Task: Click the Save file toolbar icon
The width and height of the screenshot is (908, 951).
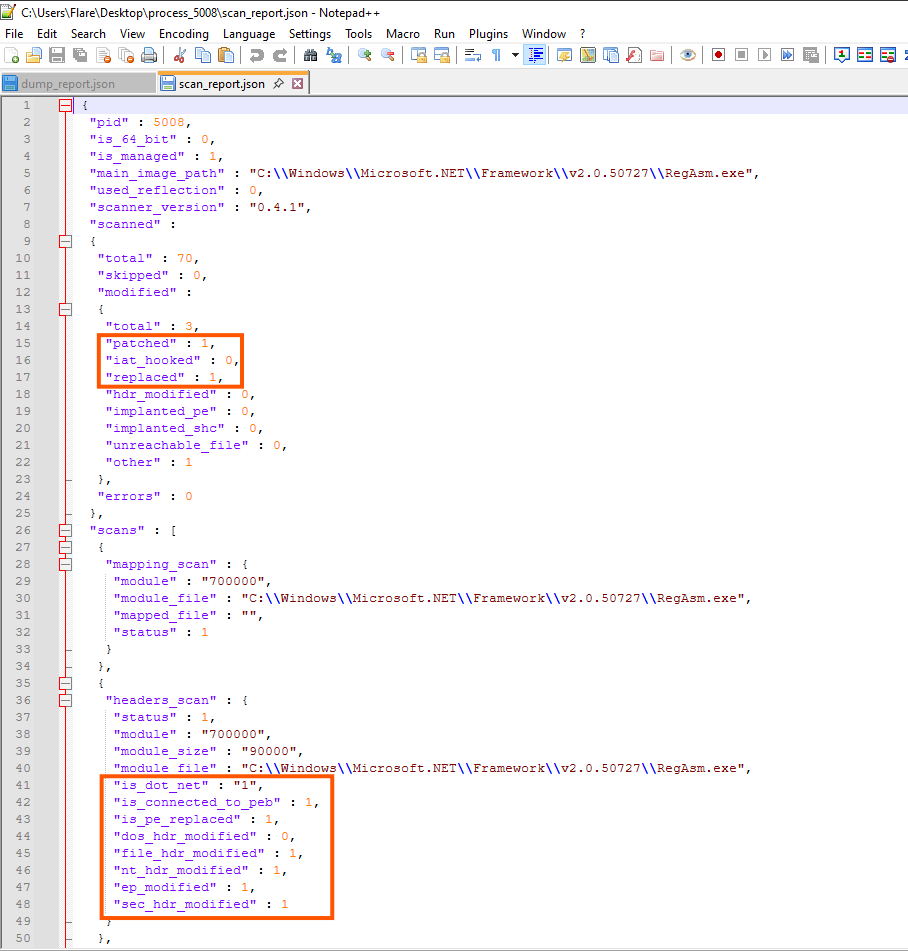Action: 57,55
